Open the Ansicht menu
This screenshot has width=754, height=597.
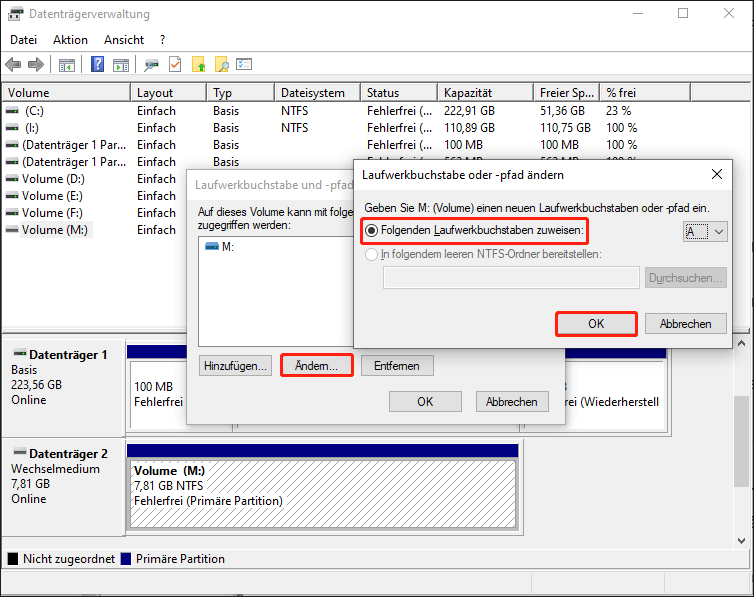[x=124, y=39]
